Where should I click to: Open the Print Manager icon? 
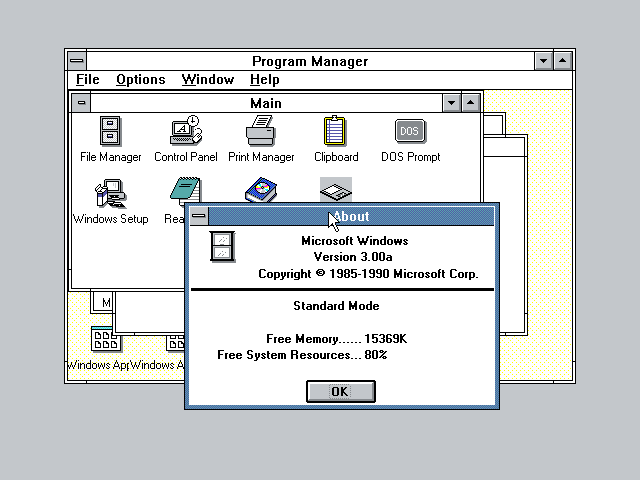pyautogui.click(x=261, y=131)
